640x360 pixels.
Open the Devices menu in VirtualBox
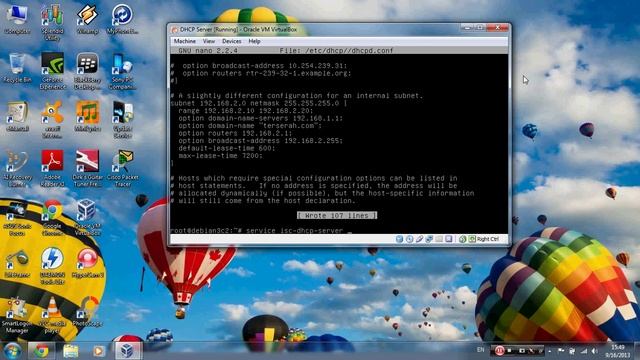tap(231, 41)
